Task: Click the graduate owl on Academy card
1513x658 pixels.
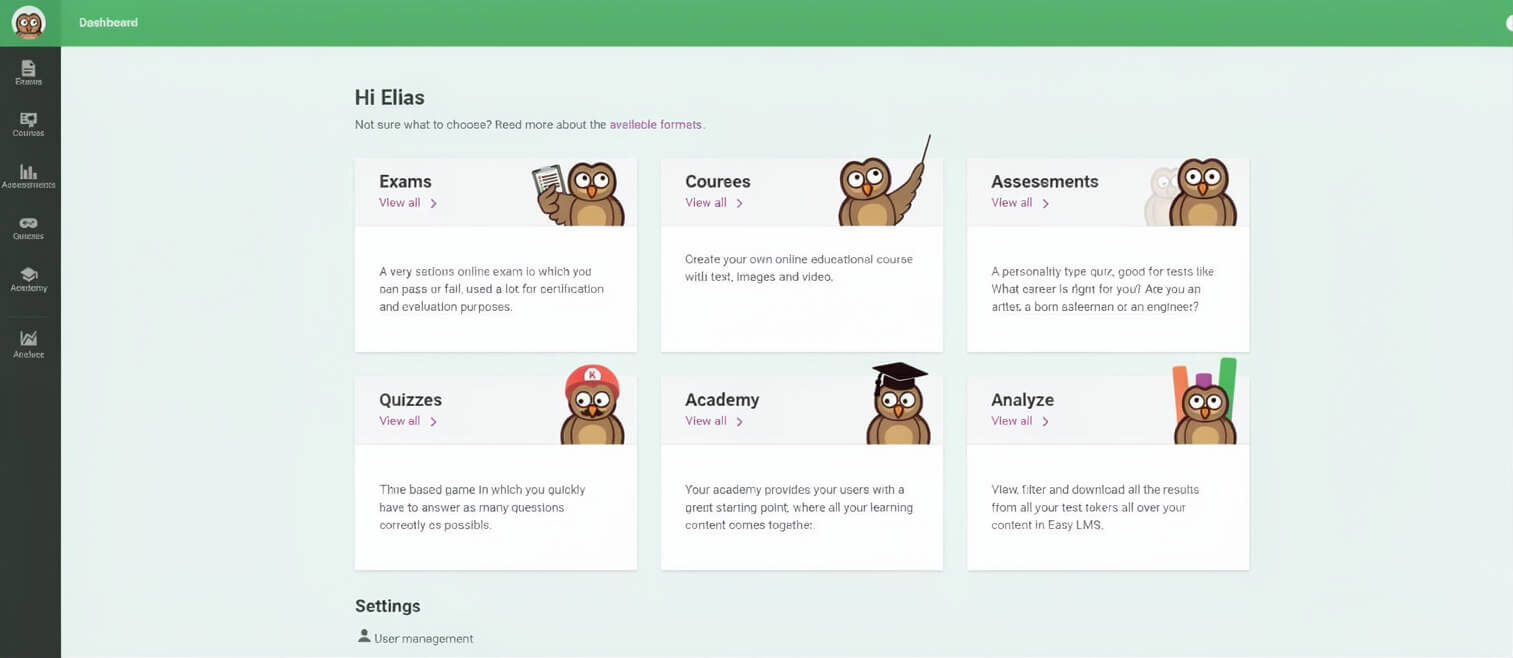Action: tap(898, 404)
